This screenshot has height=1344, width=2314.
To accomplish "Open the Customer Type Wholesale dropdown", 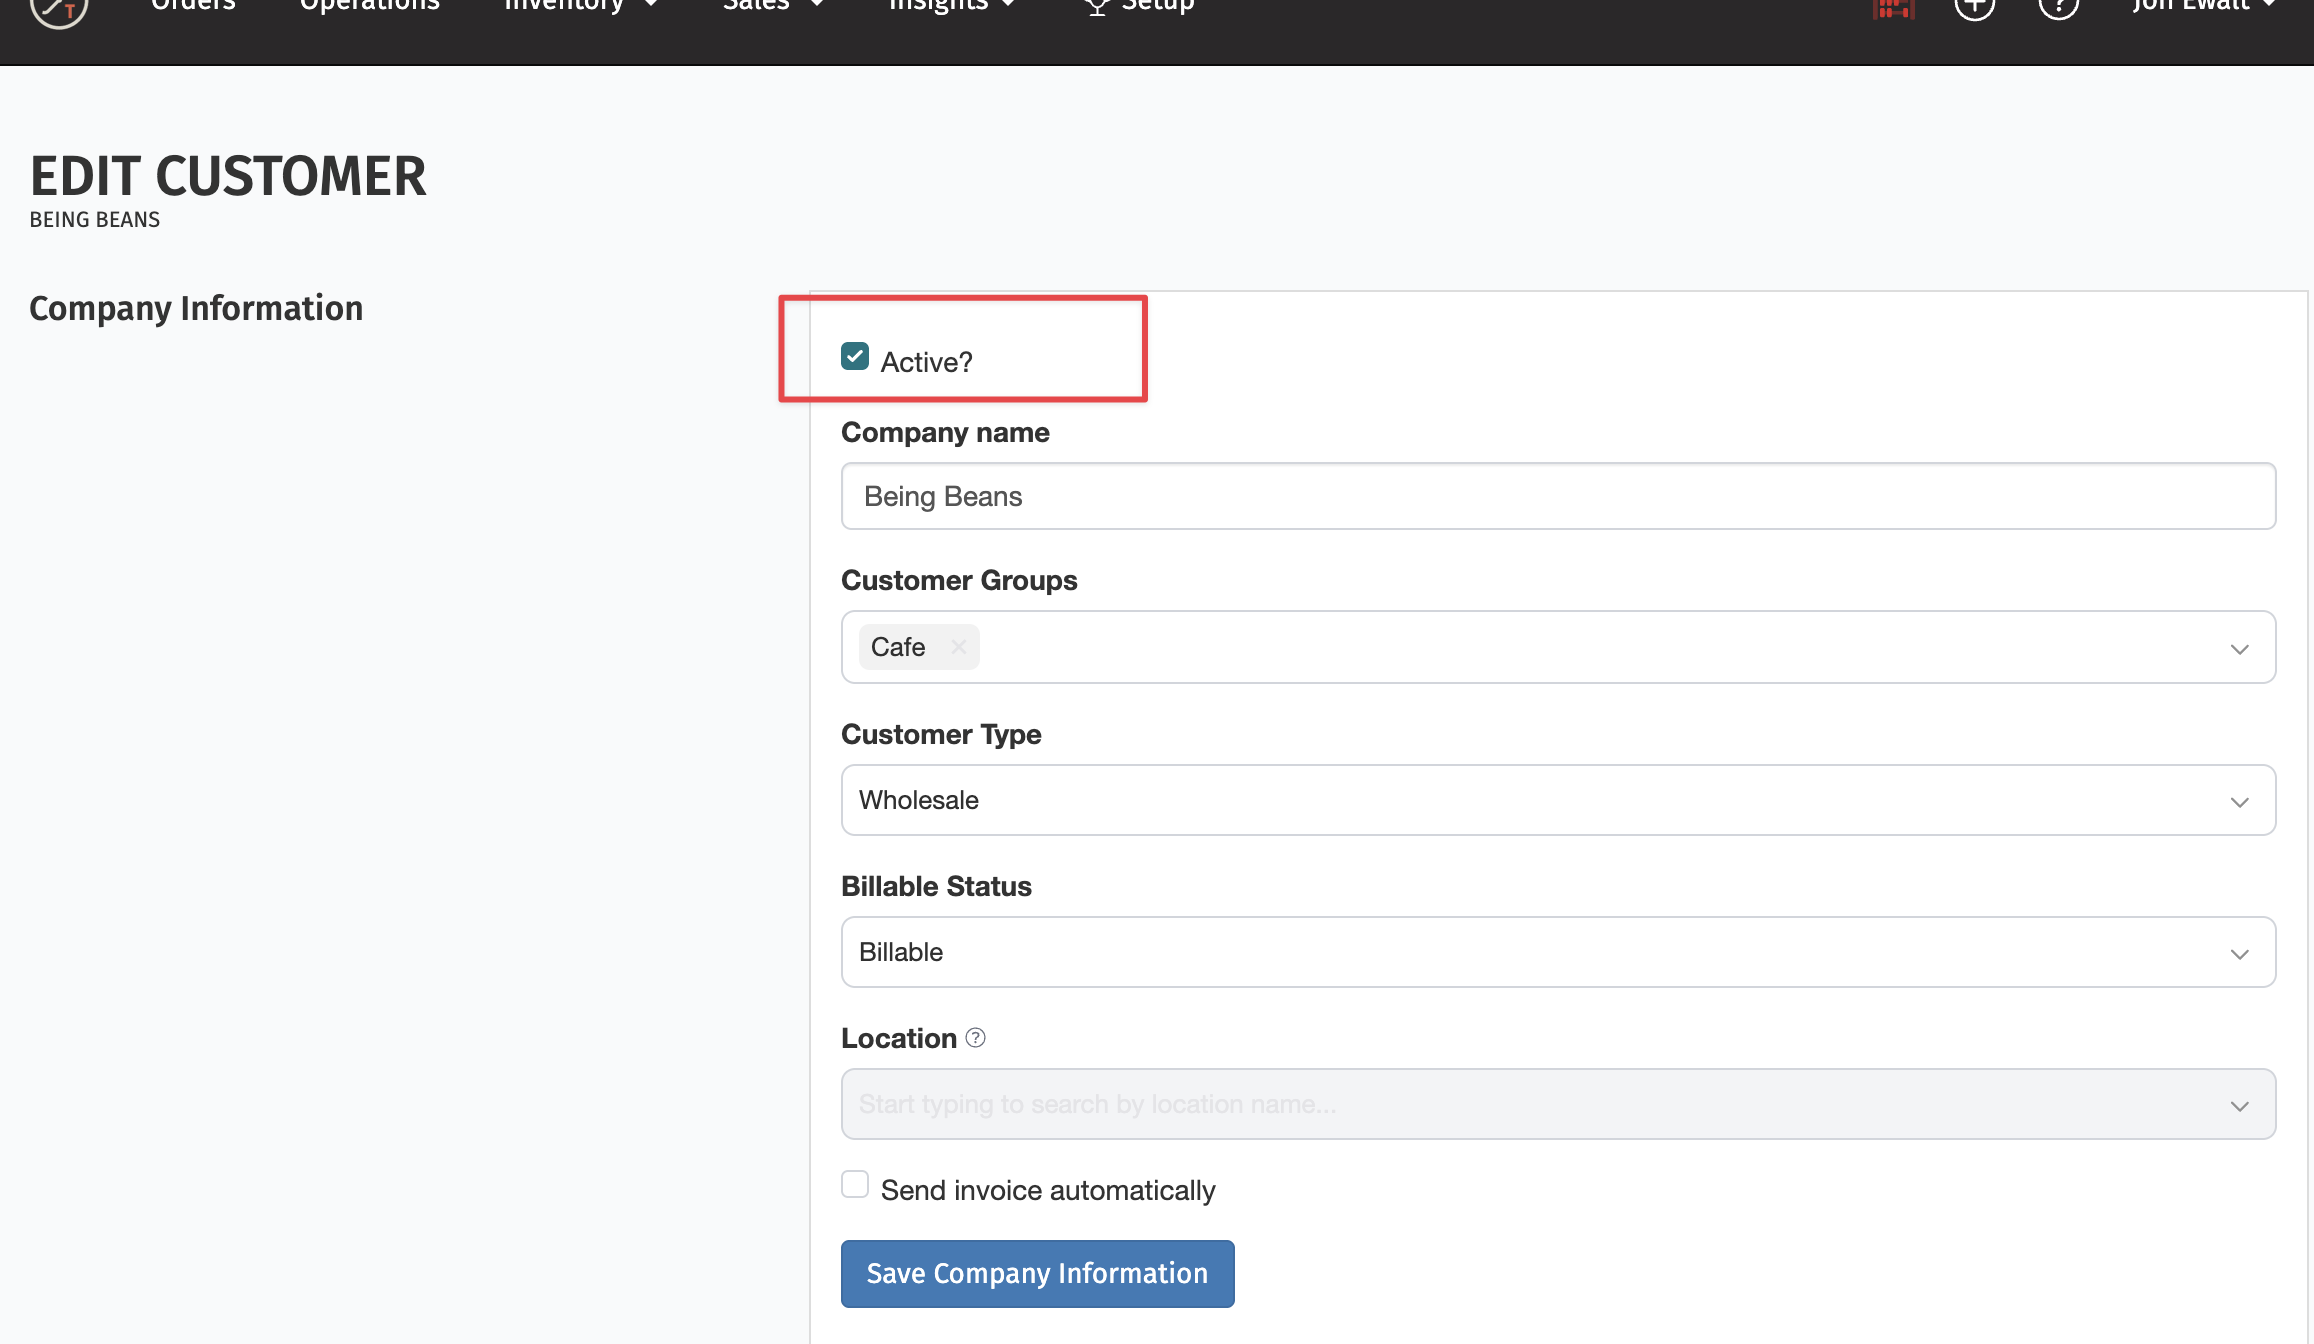I will pyautogui.click(x=1557, y=800).
